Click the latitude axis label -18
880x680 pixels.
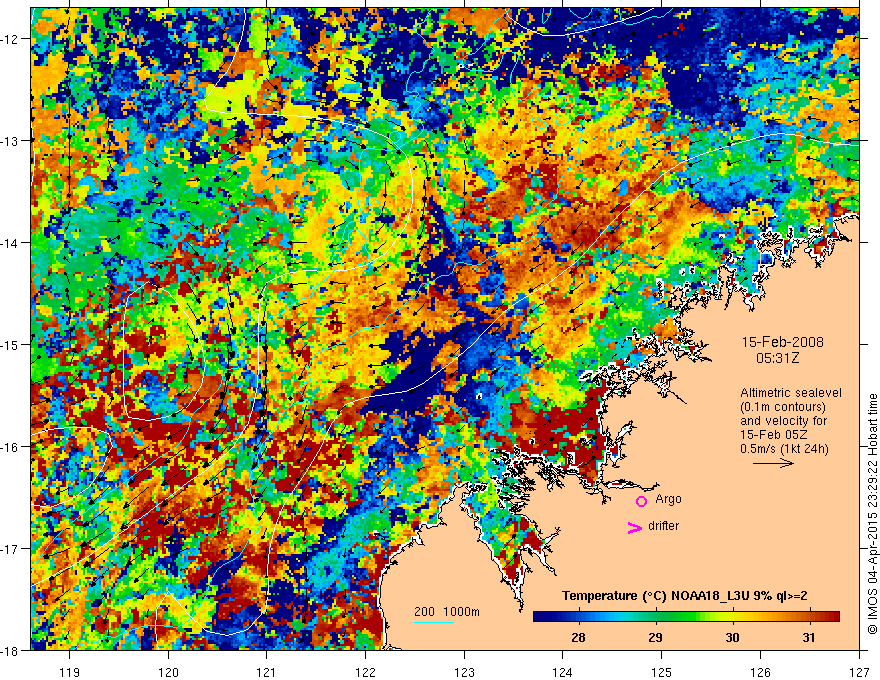[11, 650]
